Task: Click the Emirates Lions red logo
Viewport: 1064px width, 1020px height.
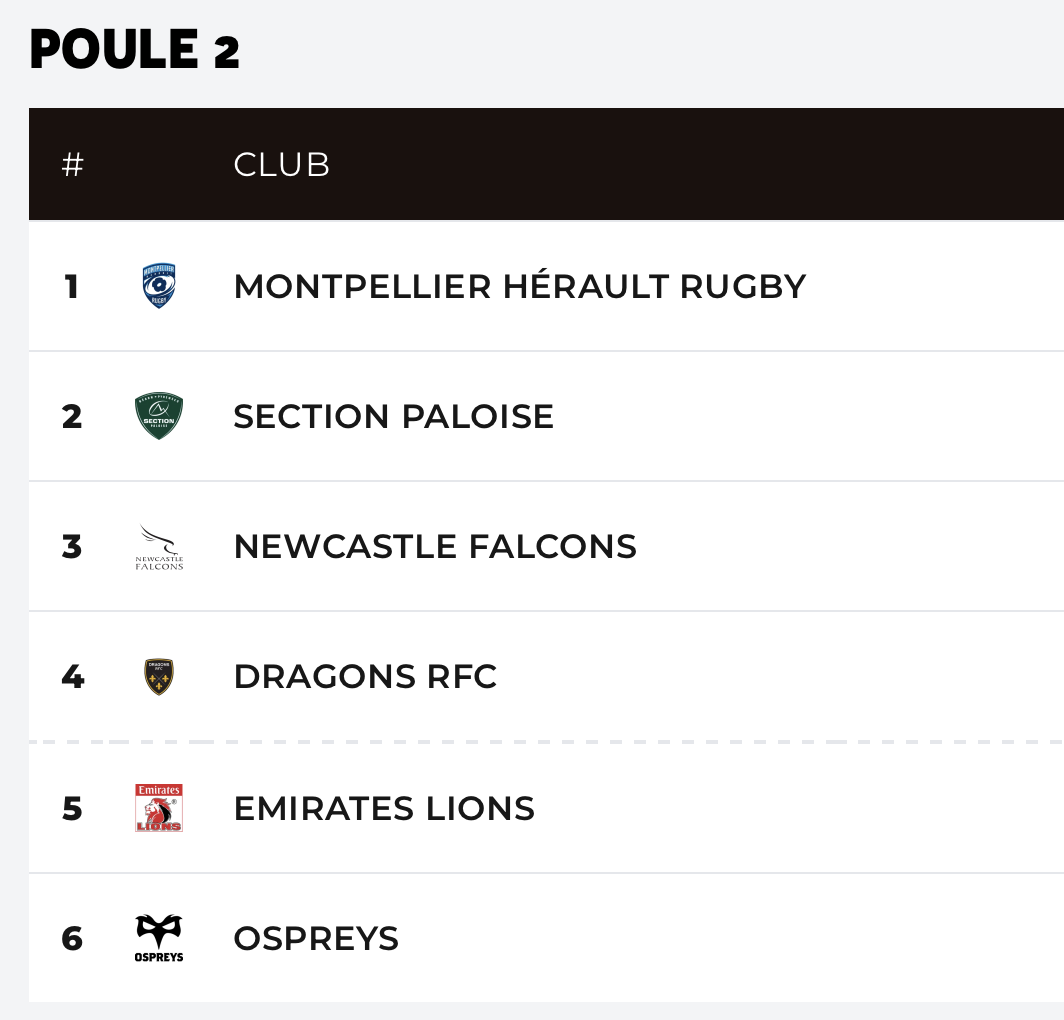Action: (x=159, y=808)
